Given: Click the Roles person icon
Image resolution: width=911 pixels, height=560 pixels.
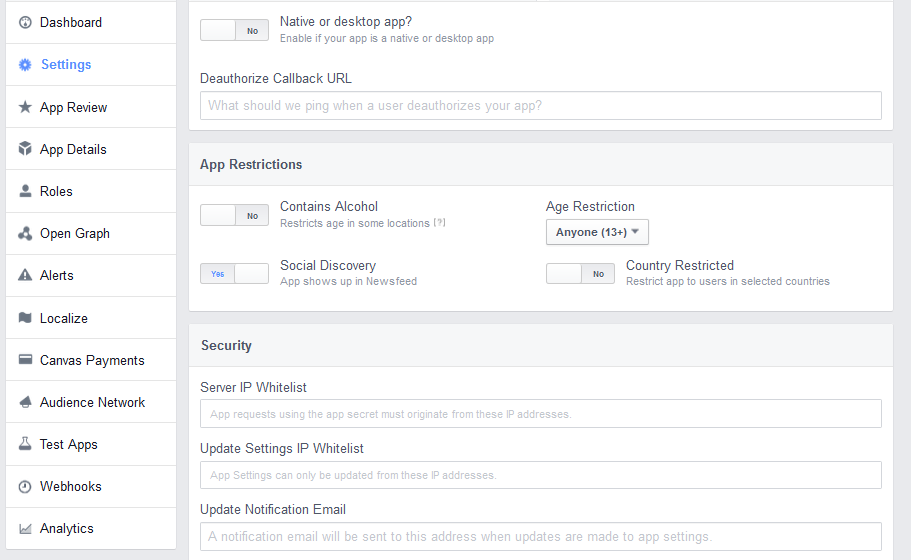Looking at the screenshot, I should click(x=25, y=191).
